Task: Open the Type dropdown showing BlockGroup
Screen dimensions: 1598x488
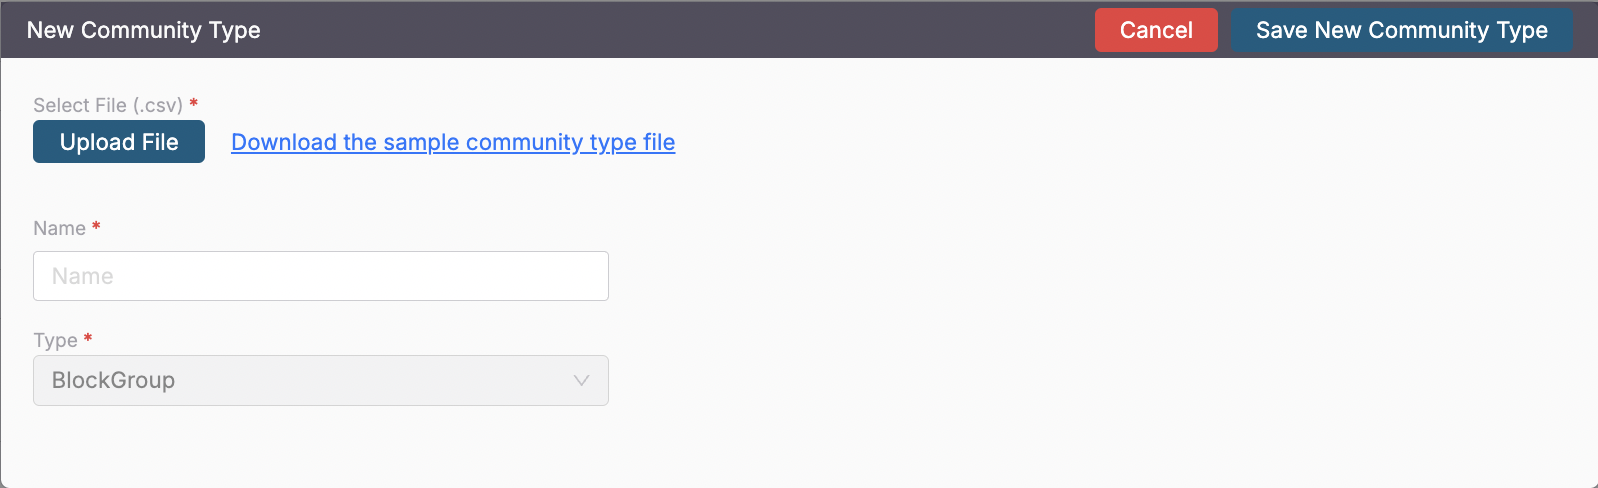Action: coord(320,381)
